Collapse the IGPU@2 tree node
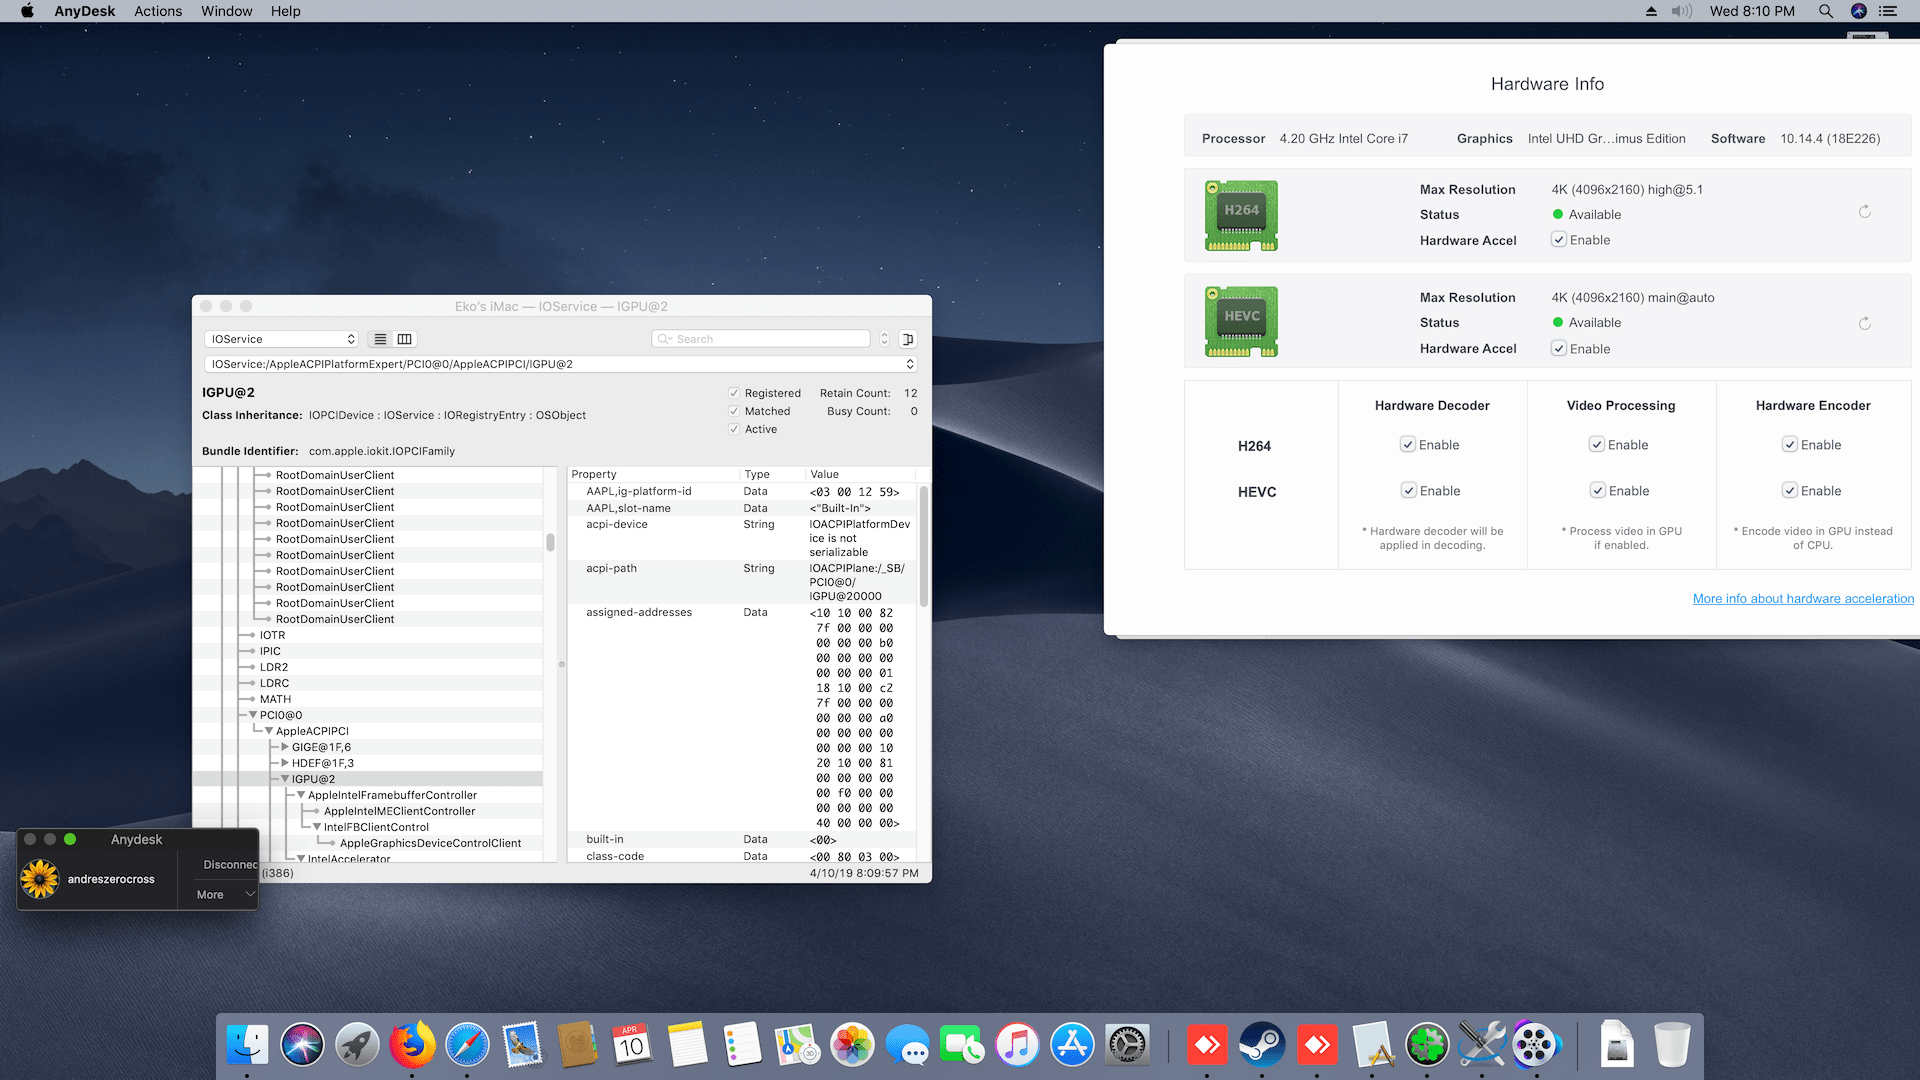Viewport: 1920px width, 1080px height. click(x=285, y=779)
